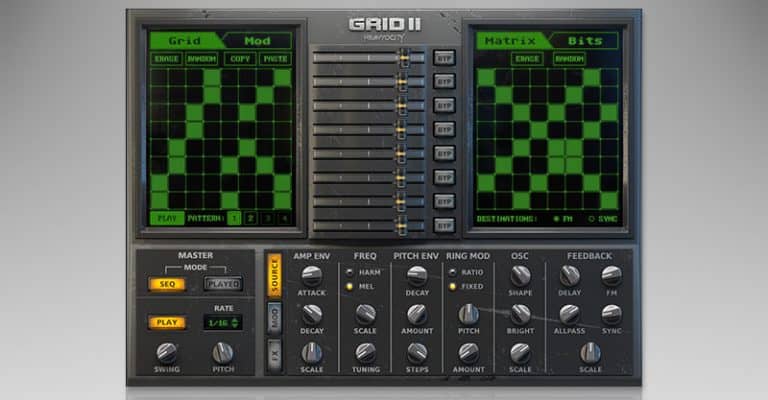Click the Amp Env ATTACK knob
The height and width of the screenshot is (400, 768).
[x=312, y=276]
